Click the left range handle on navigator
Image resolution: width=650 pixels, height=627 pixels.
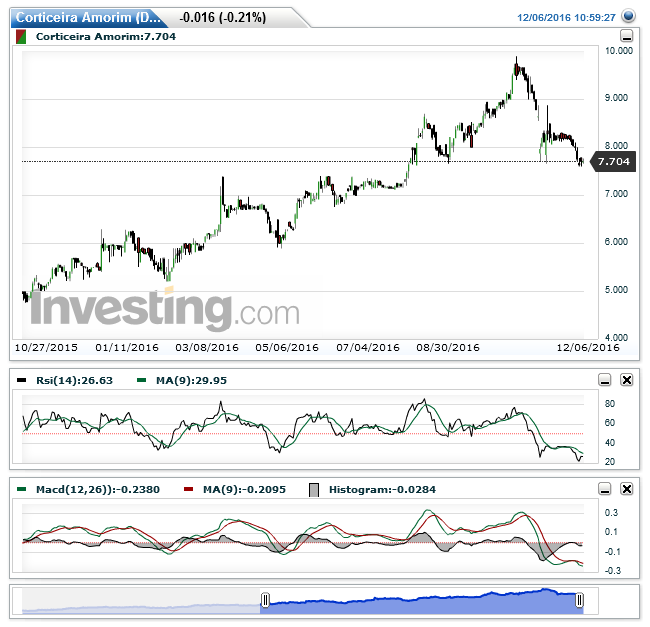tap(265, 600)
